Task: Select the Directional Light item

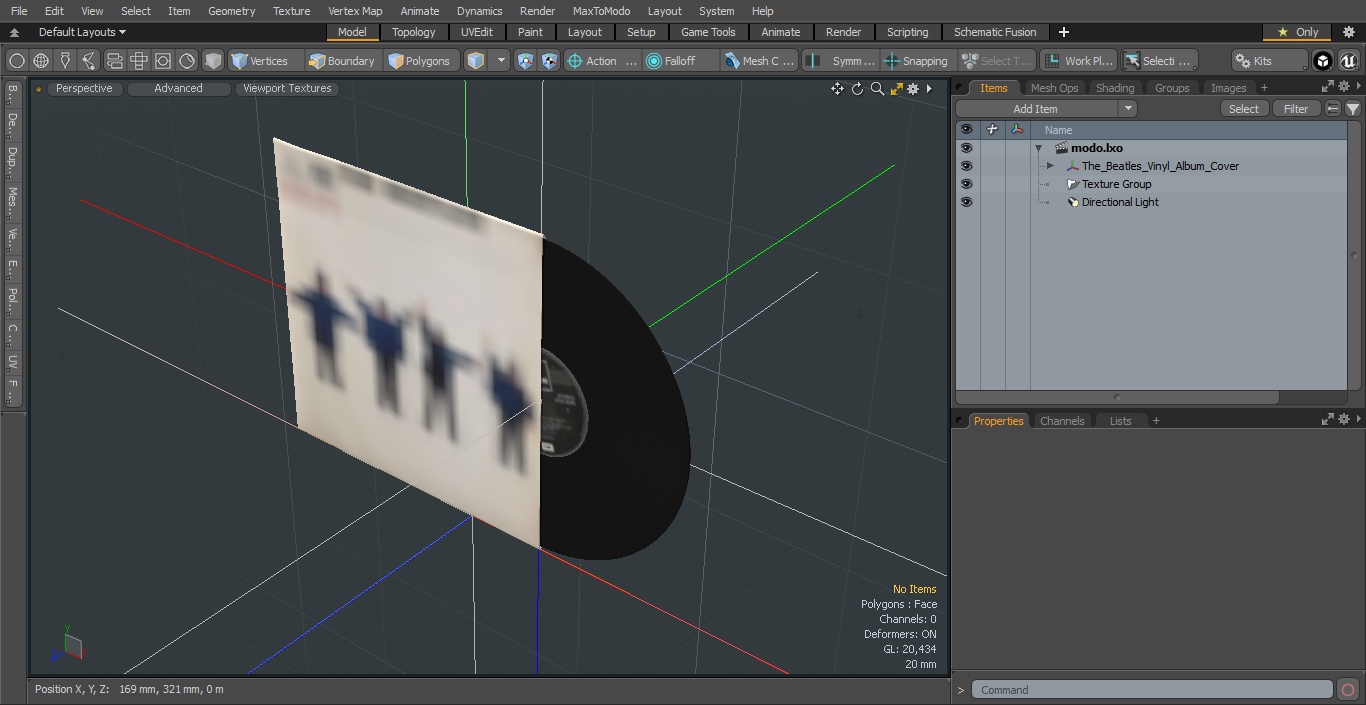Action: tap(1120, 202)
